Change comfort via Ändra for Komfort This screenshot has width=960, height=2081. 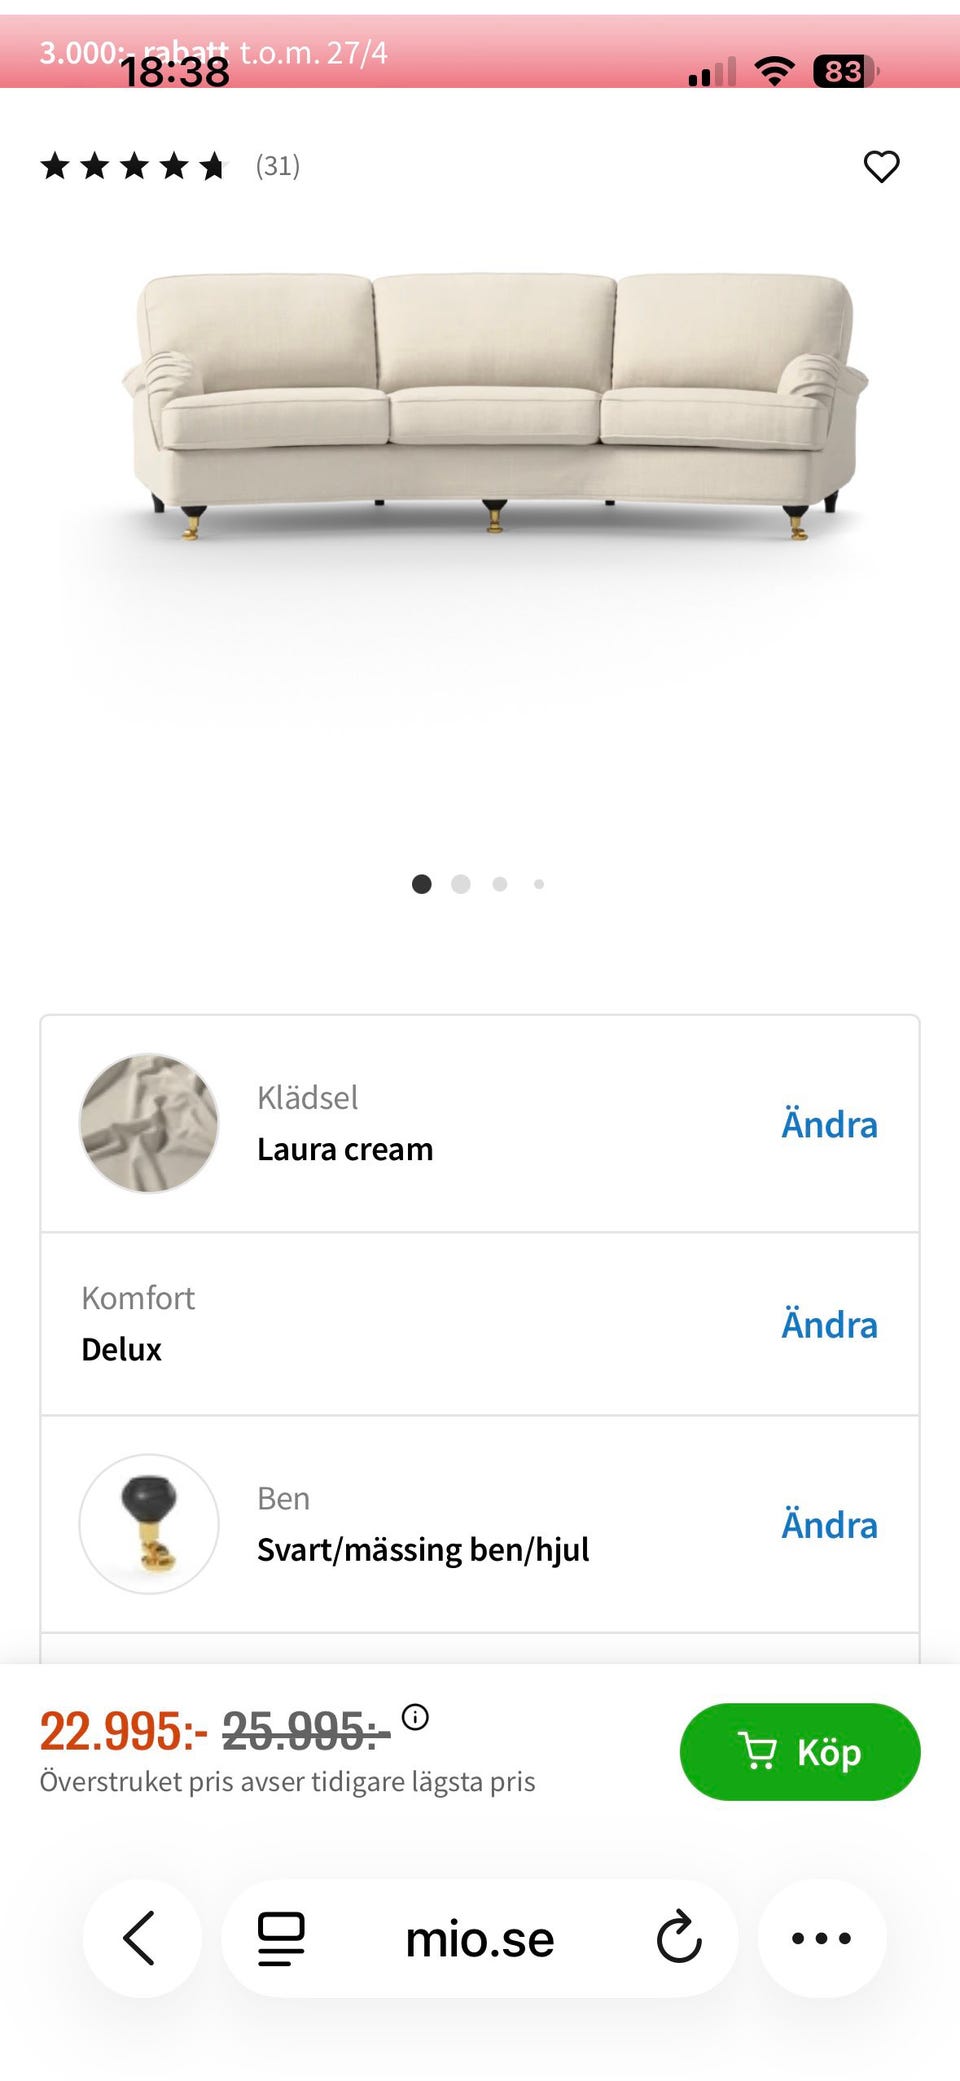(x=829, y=1324)
